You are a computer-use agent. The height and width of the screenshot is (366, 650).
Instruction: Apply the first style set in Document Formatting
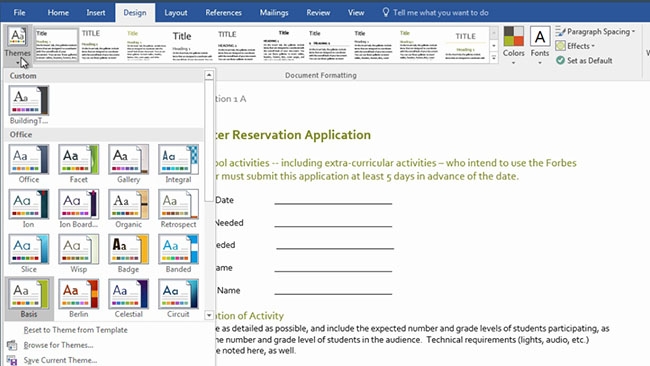(x=56, y=45)
